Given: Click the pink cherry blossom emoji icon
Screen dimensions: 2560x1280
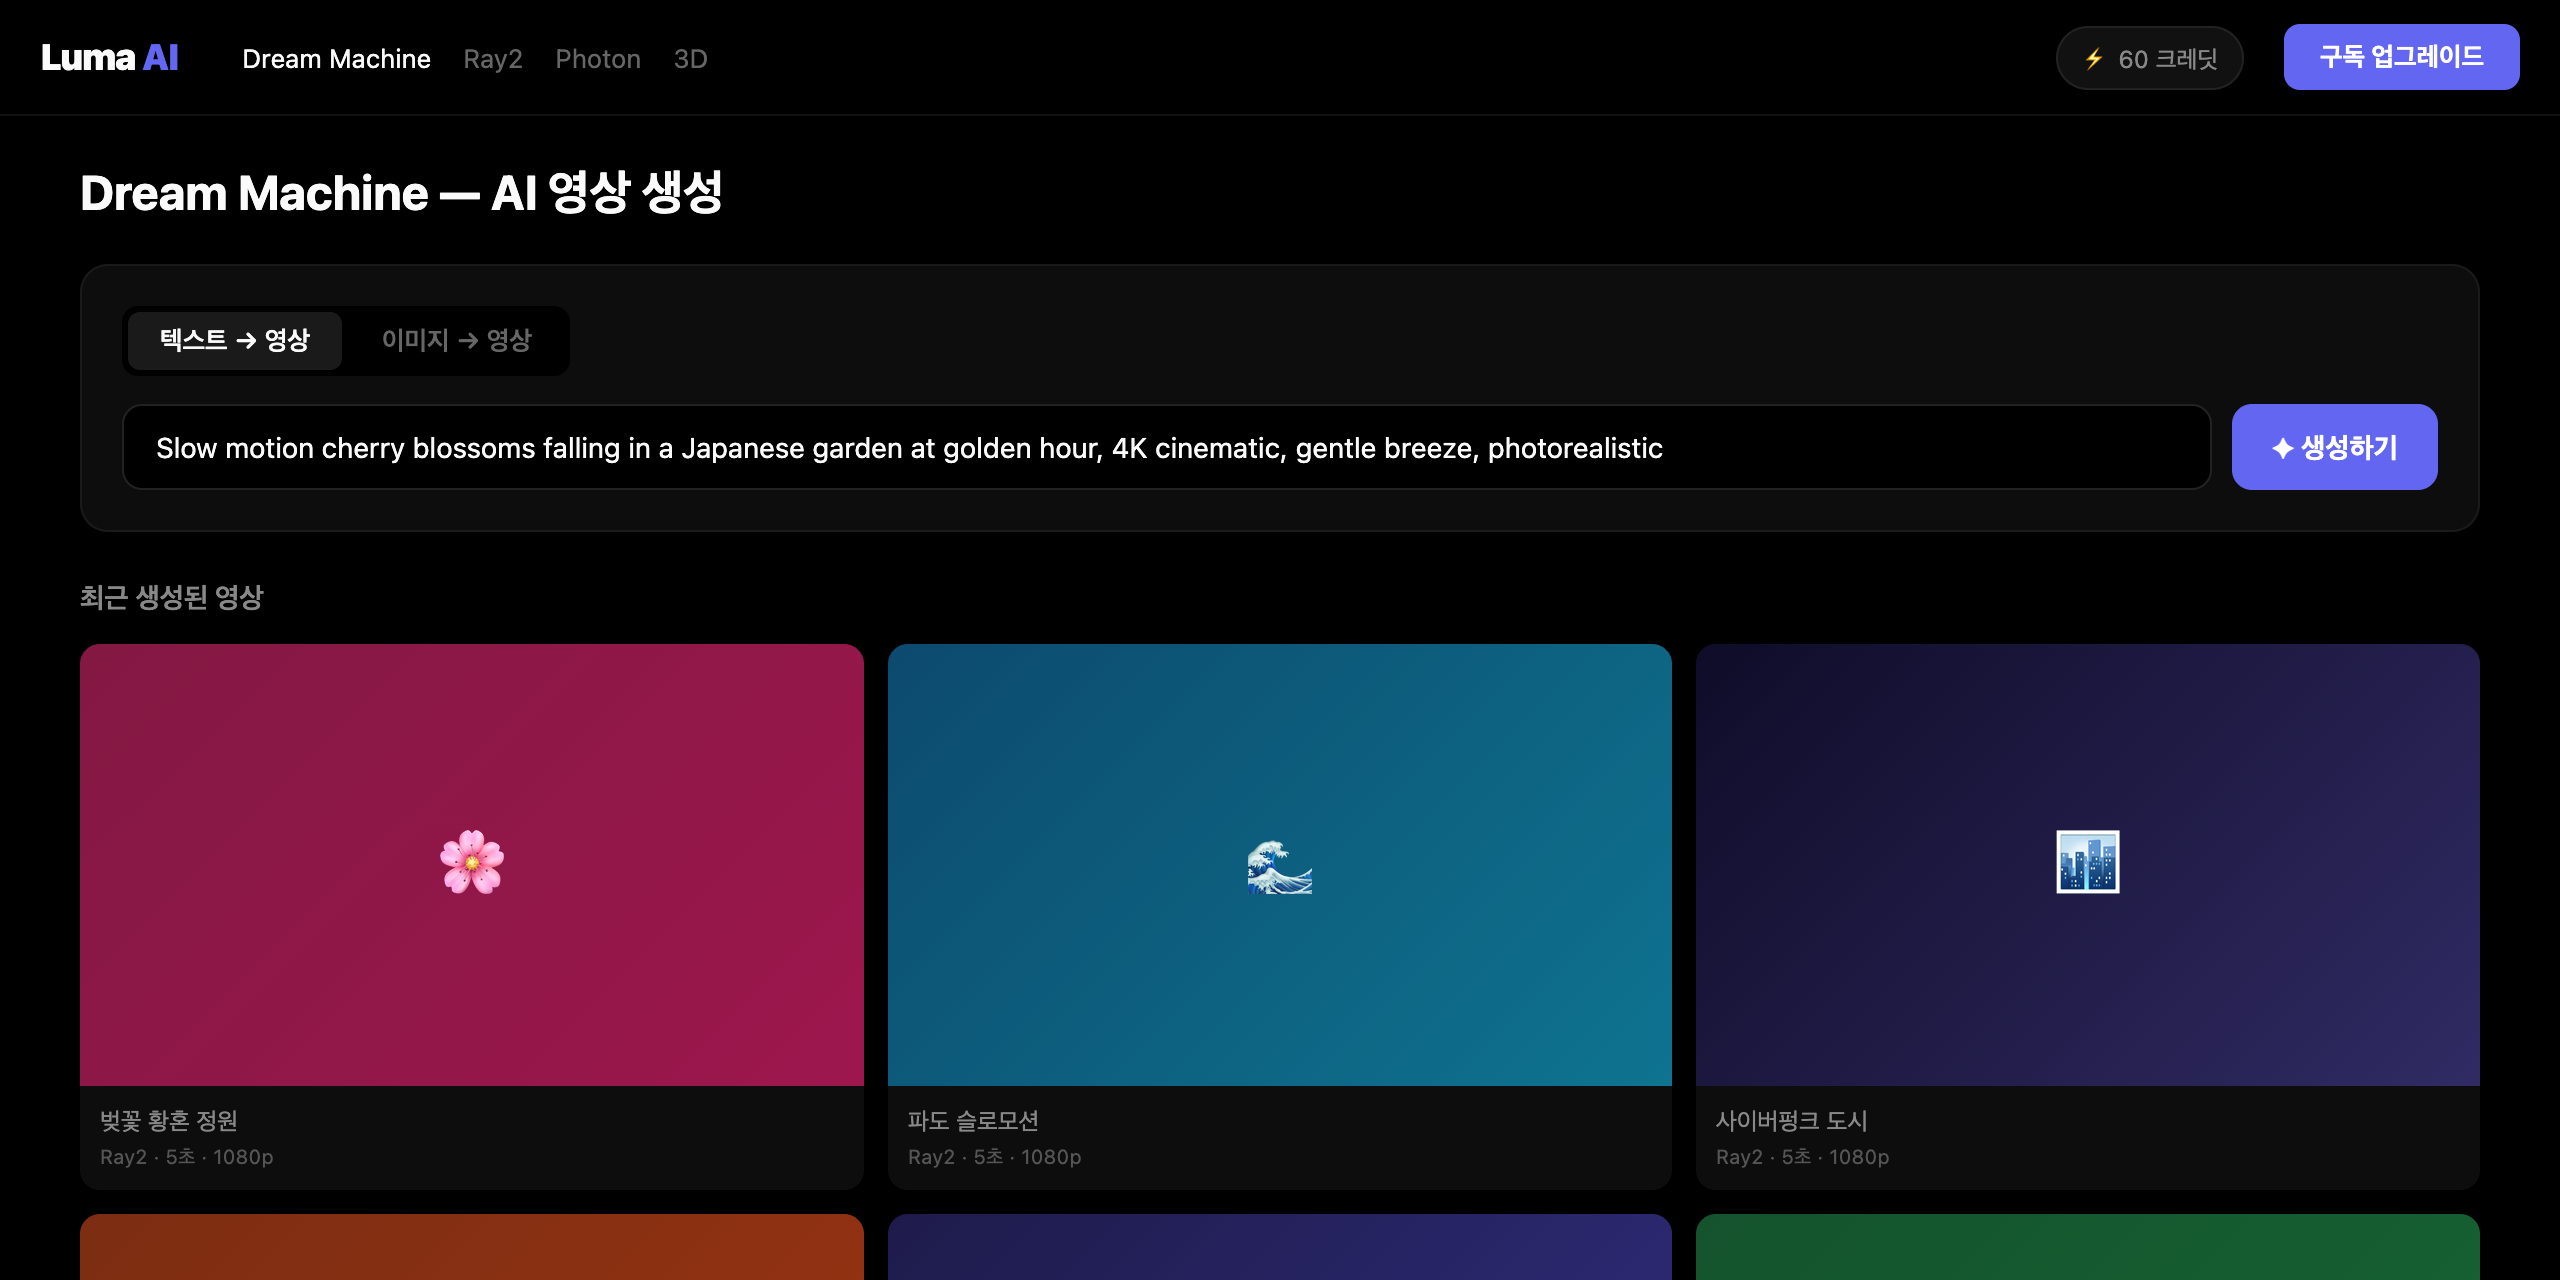Looking at the screenshot, I should 472,862.
